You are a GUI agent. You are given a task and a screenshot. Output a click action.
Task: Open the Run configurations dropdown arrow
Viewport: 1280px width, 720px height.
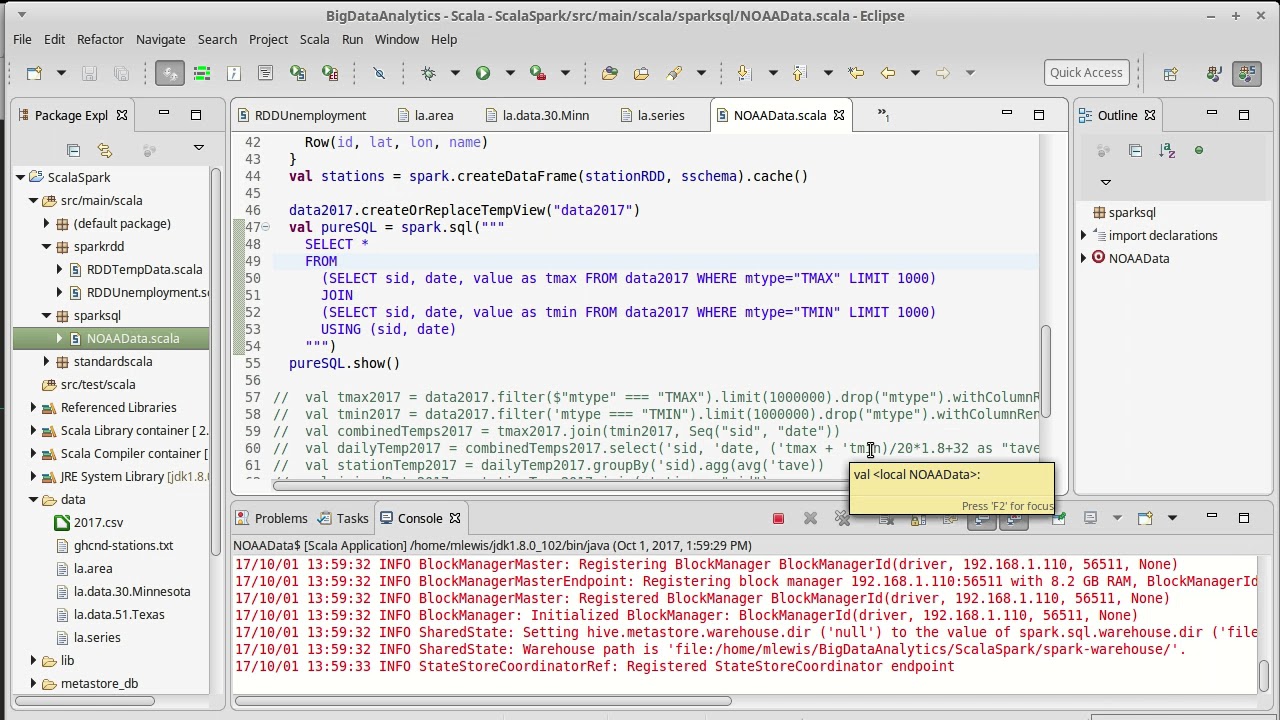[509, 73]
